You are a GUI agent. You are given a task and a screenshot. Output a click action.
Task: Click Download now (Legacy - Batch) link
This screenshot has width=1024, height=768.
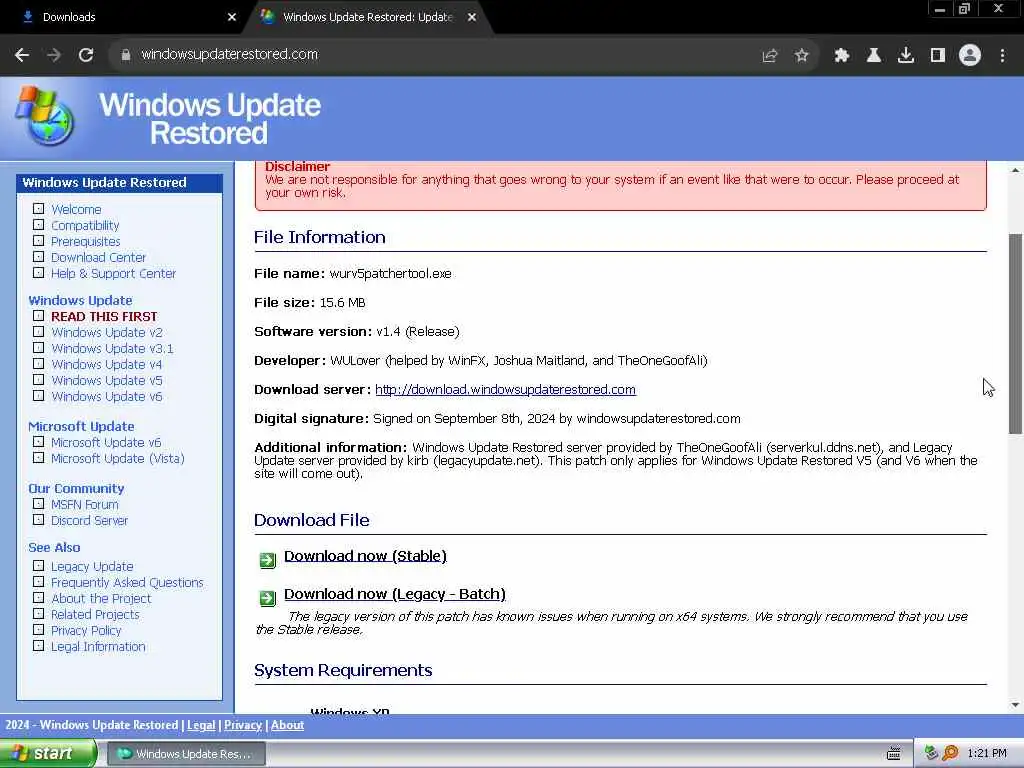tap(394, 594)
